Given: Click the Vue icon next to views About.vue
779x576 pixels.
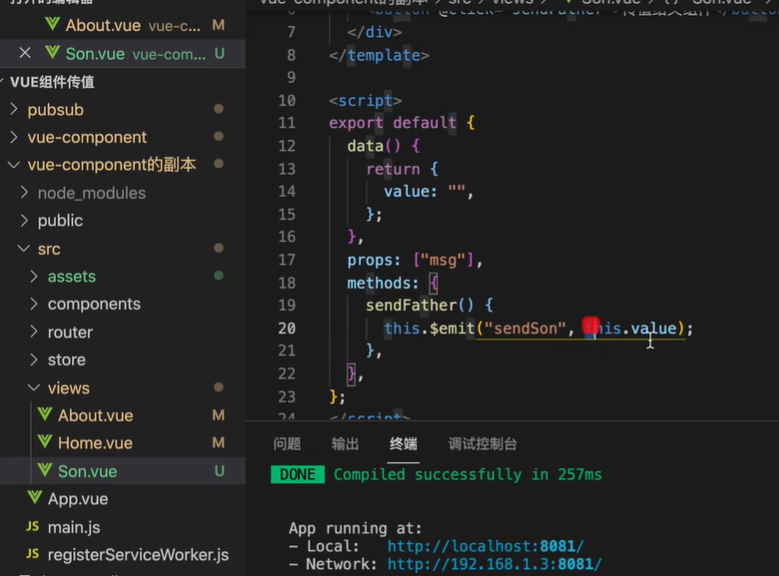Looking at the screenshot, I should click(x=45, y=414).
